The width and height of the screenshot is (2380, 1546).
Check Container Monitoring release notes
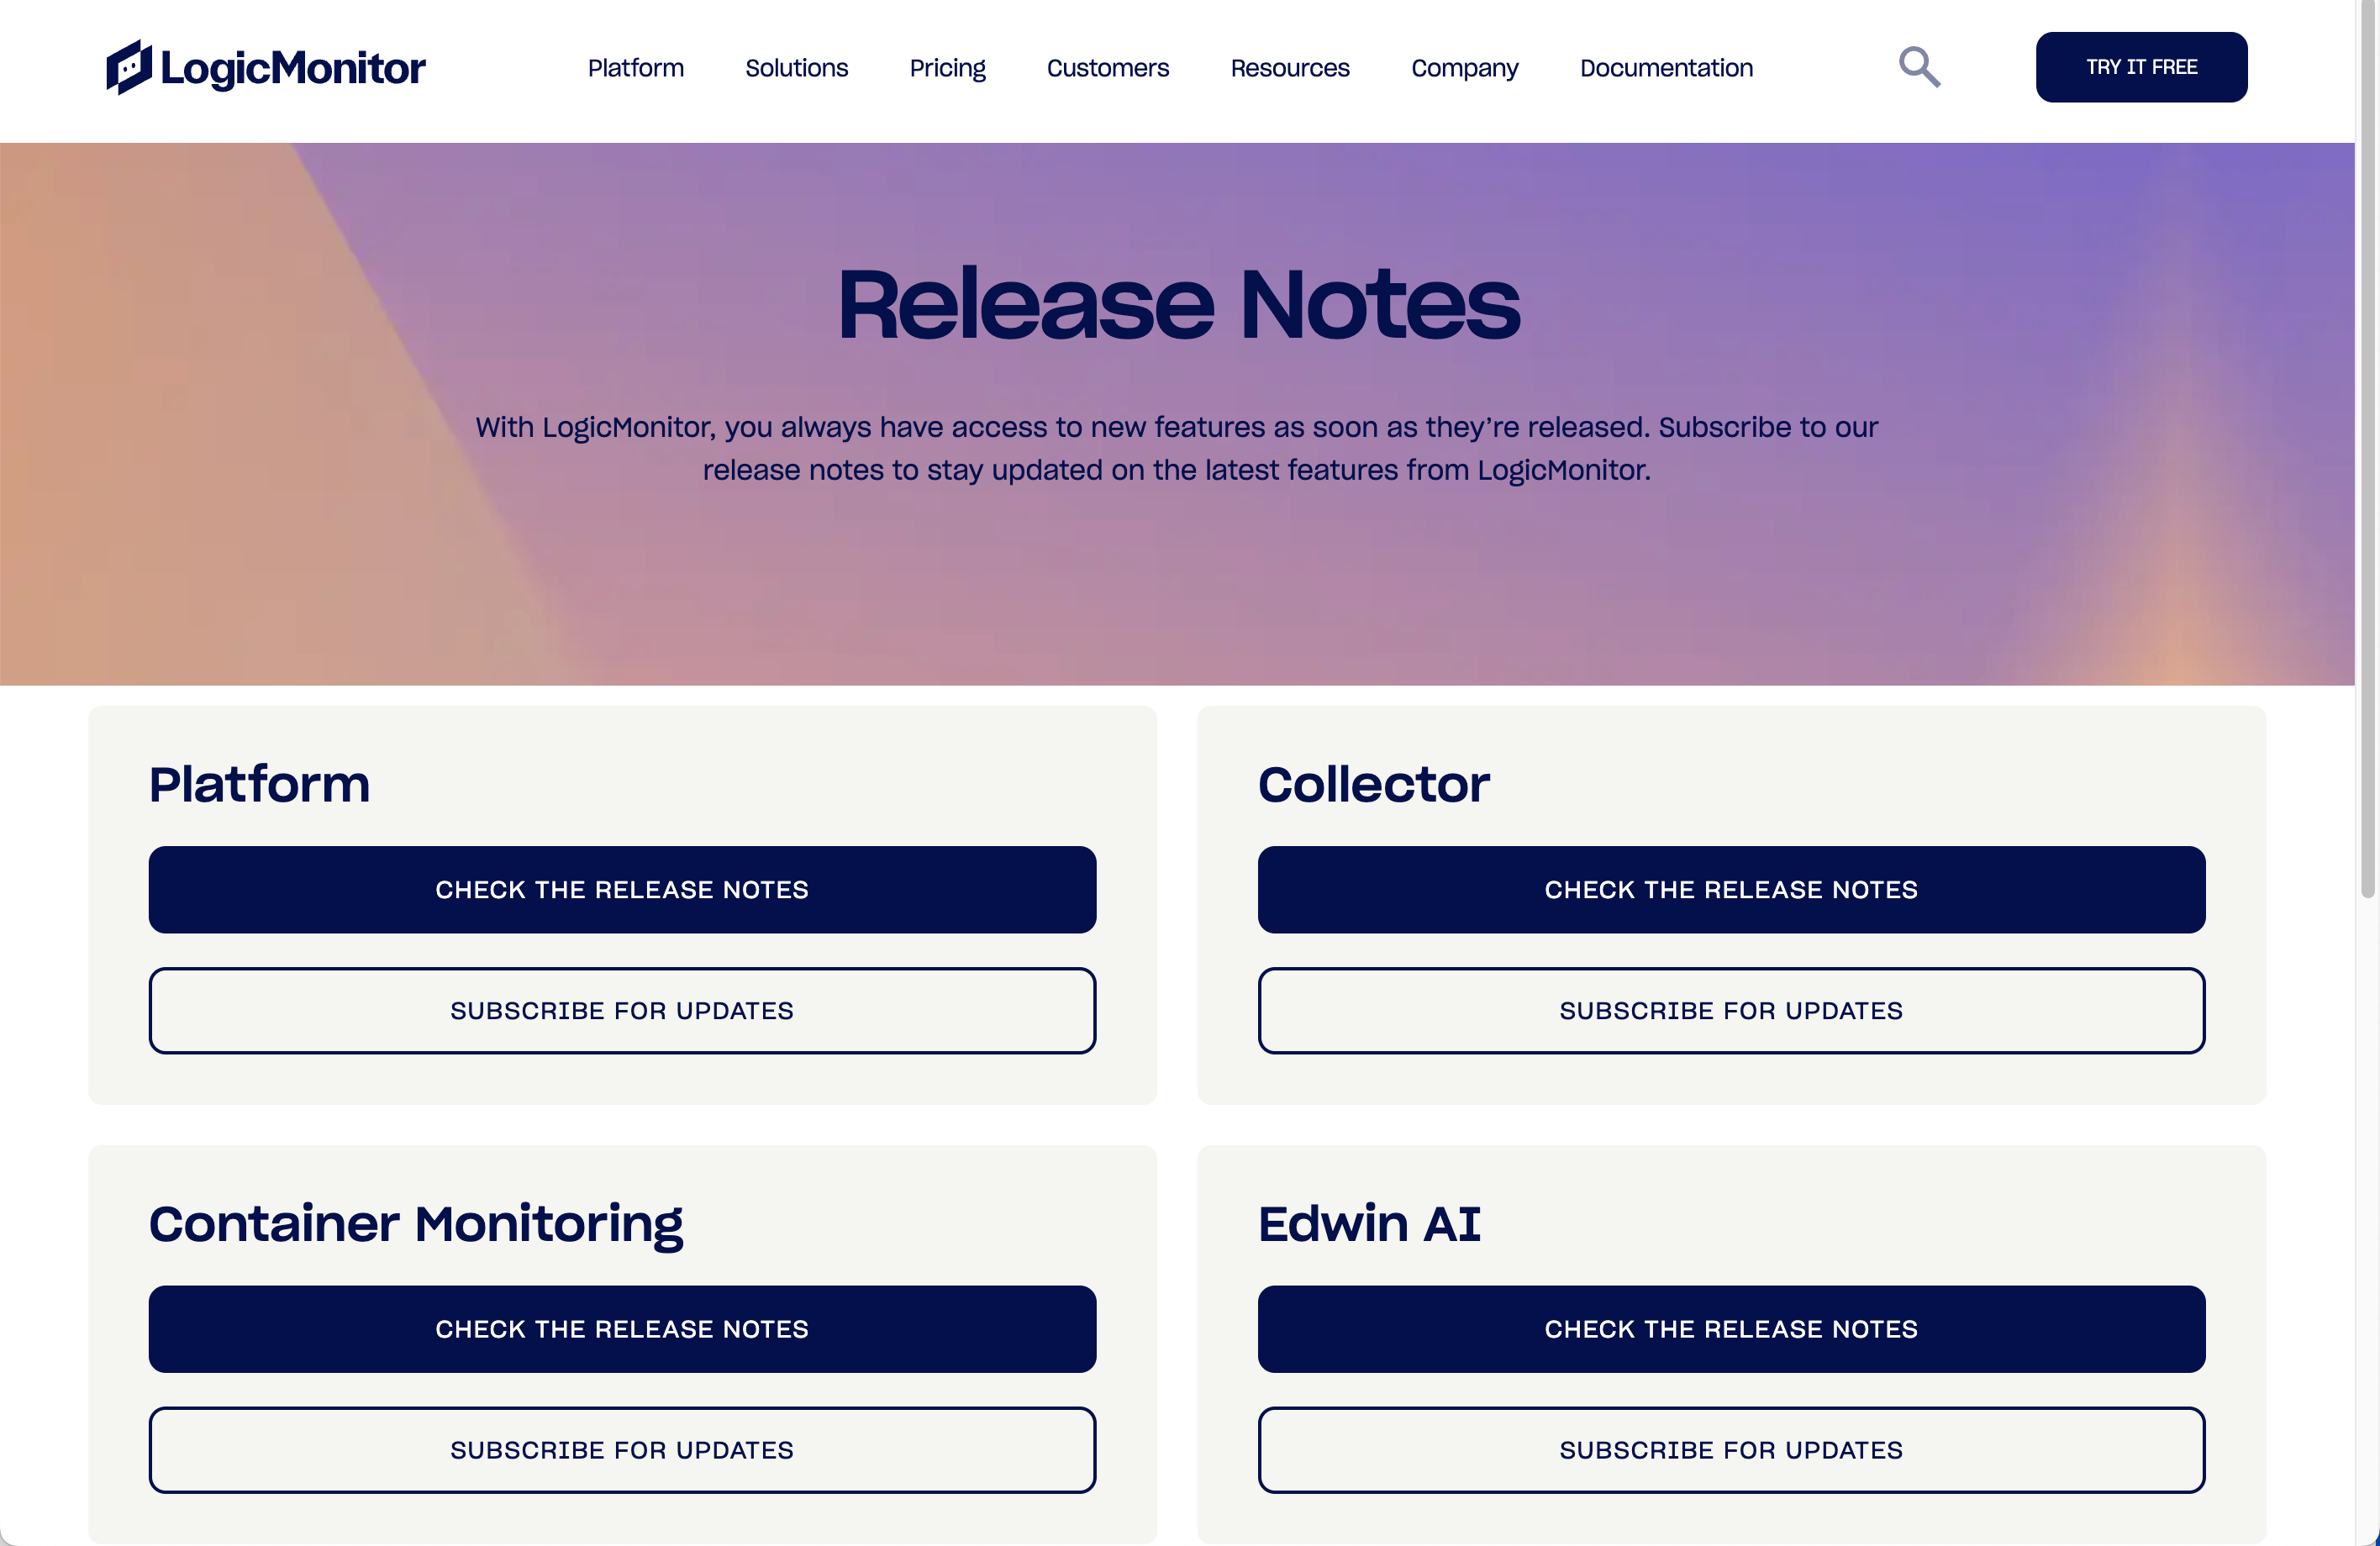click(x=623, y=1328)
